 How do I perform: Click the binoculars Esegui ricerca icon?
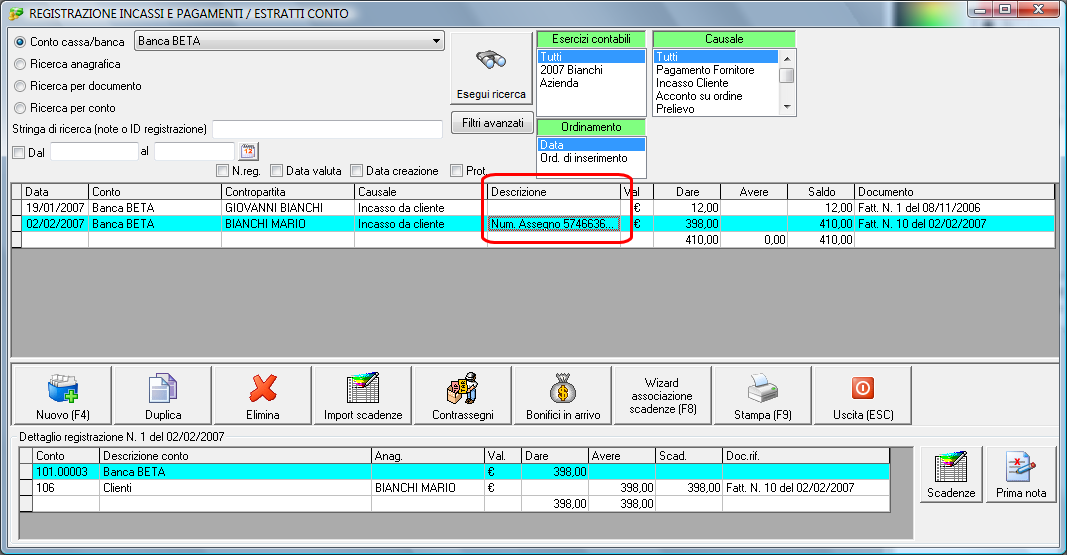click(x=491, y=61)
